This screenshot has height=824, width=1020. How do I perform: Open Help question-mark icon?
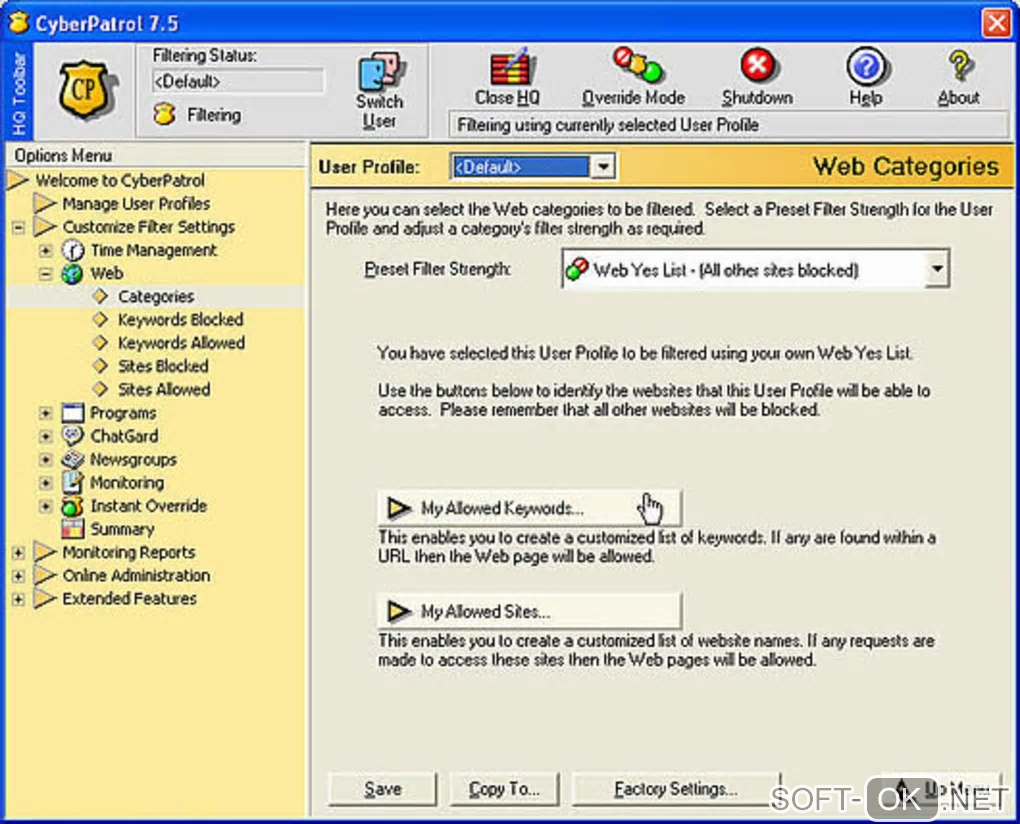866,66
